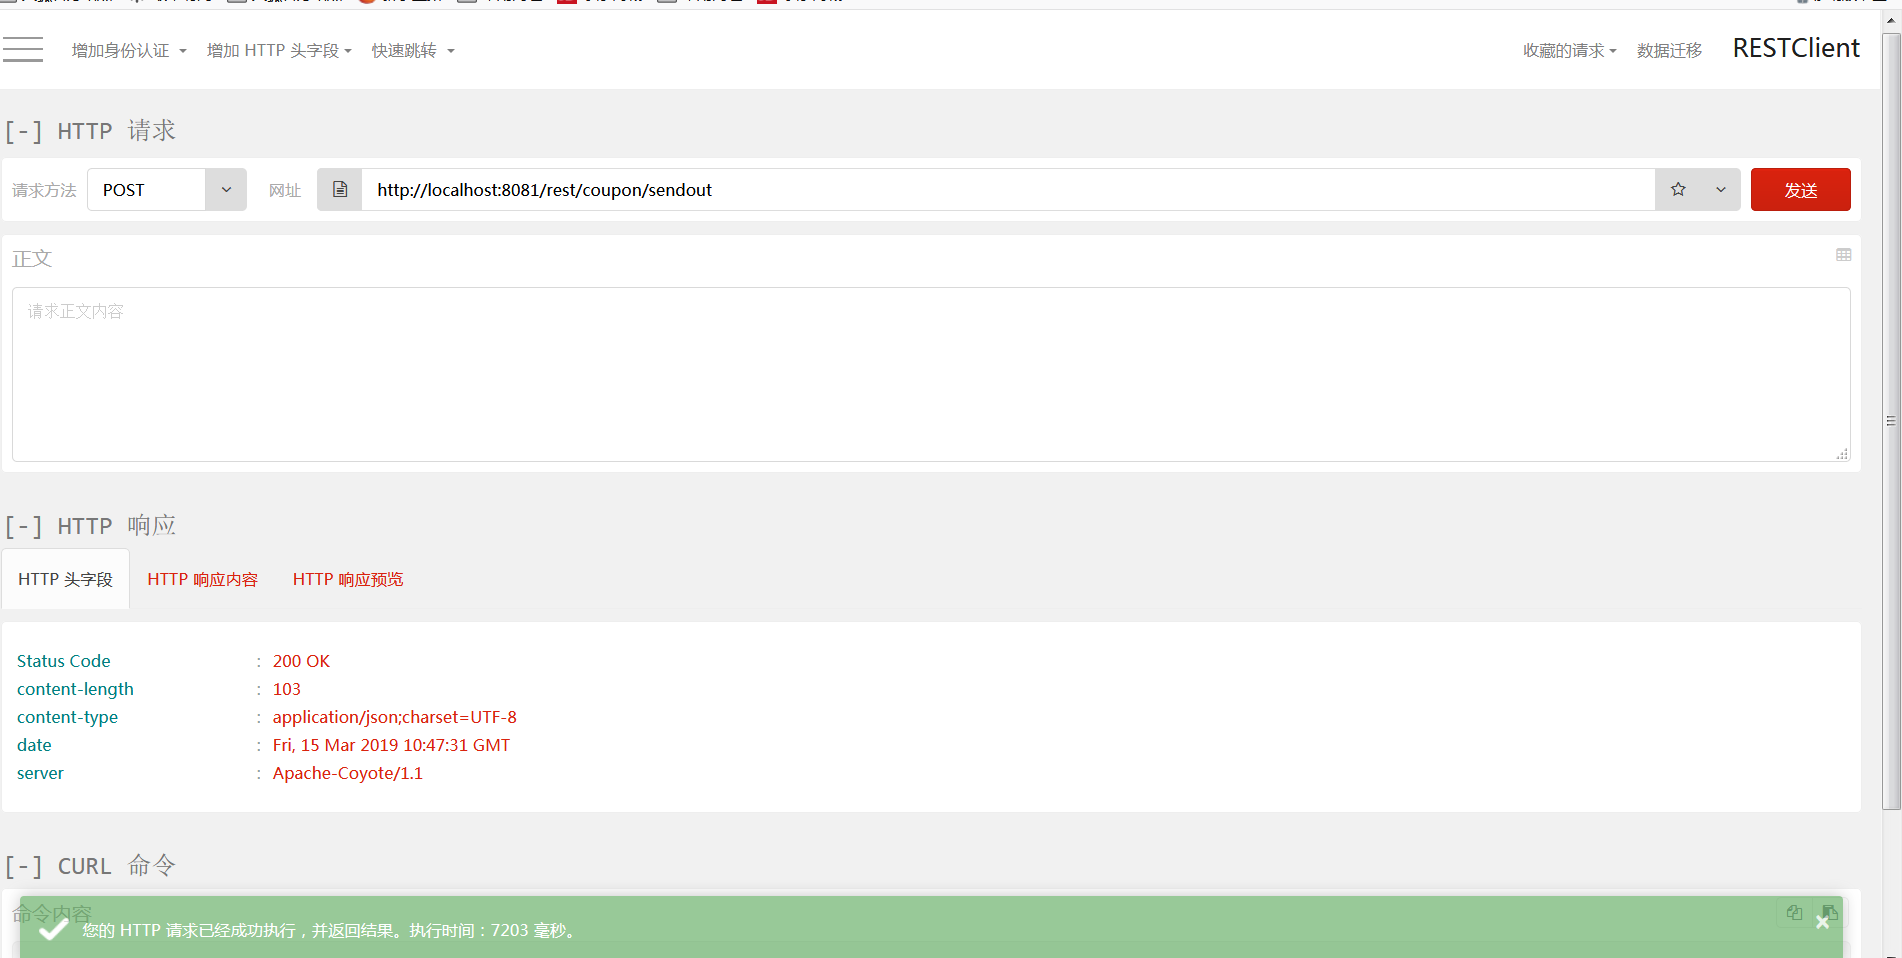Collapse the HTTP 请求 section
This screenshot has height=958, width=1902.
23,131
